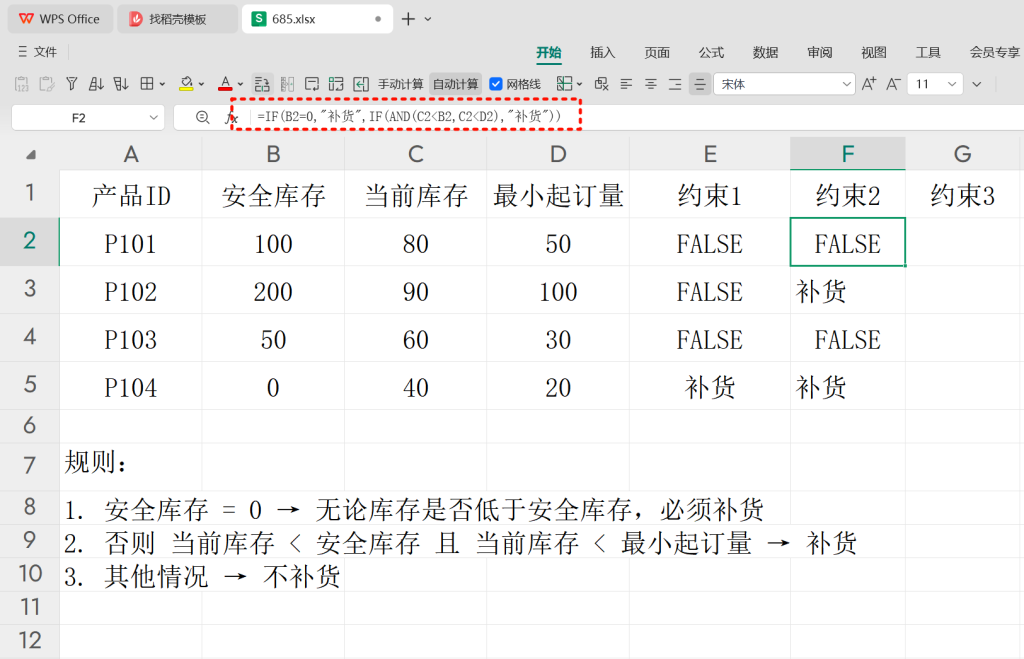The image size is (1024, 659).
Task: Align text left
Action: (x=626, y=84)
